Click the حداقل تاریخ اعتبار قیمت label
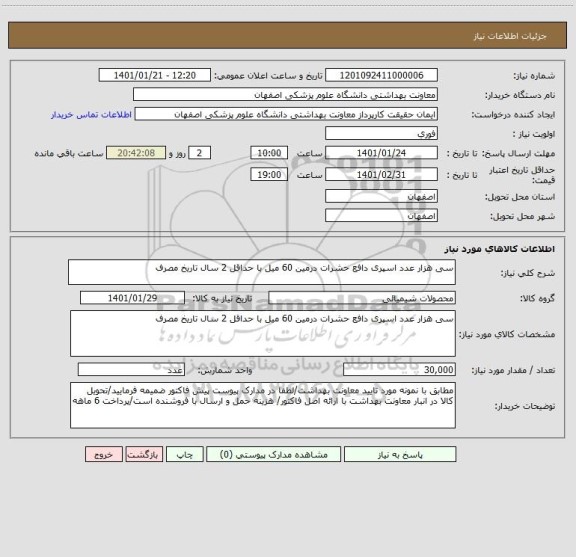Screen dimensions: 576x557 click(x=522, y=175)
